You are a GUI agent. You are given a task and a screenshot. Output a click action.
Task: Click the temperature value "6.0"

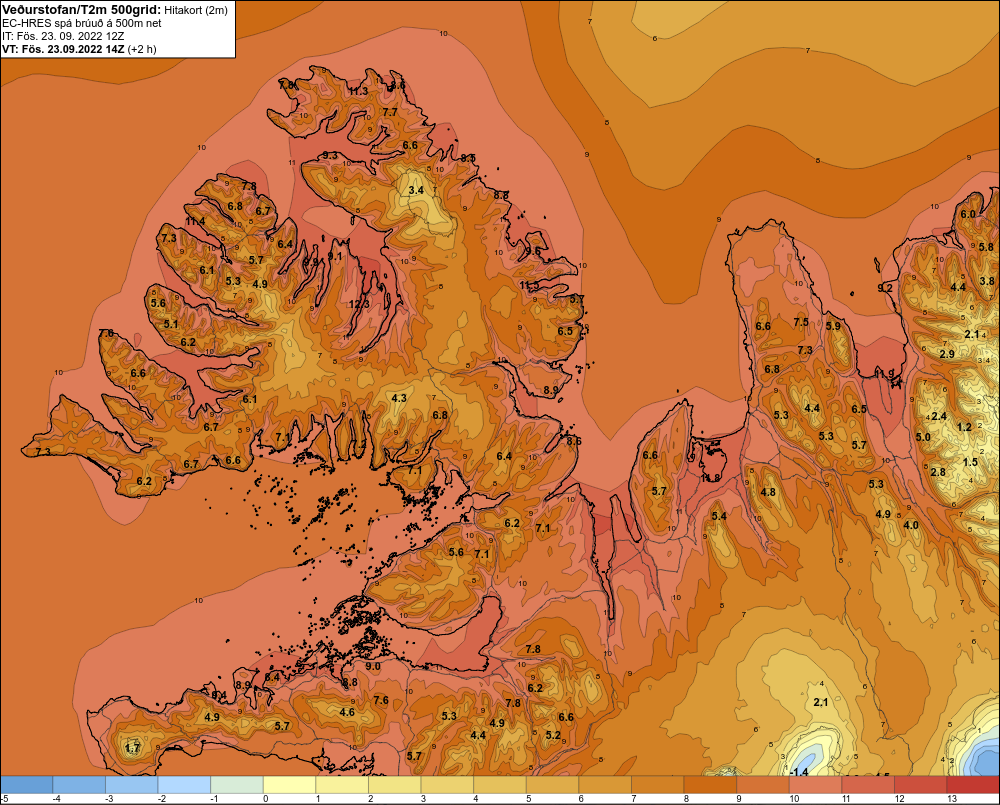pos(968,214)
